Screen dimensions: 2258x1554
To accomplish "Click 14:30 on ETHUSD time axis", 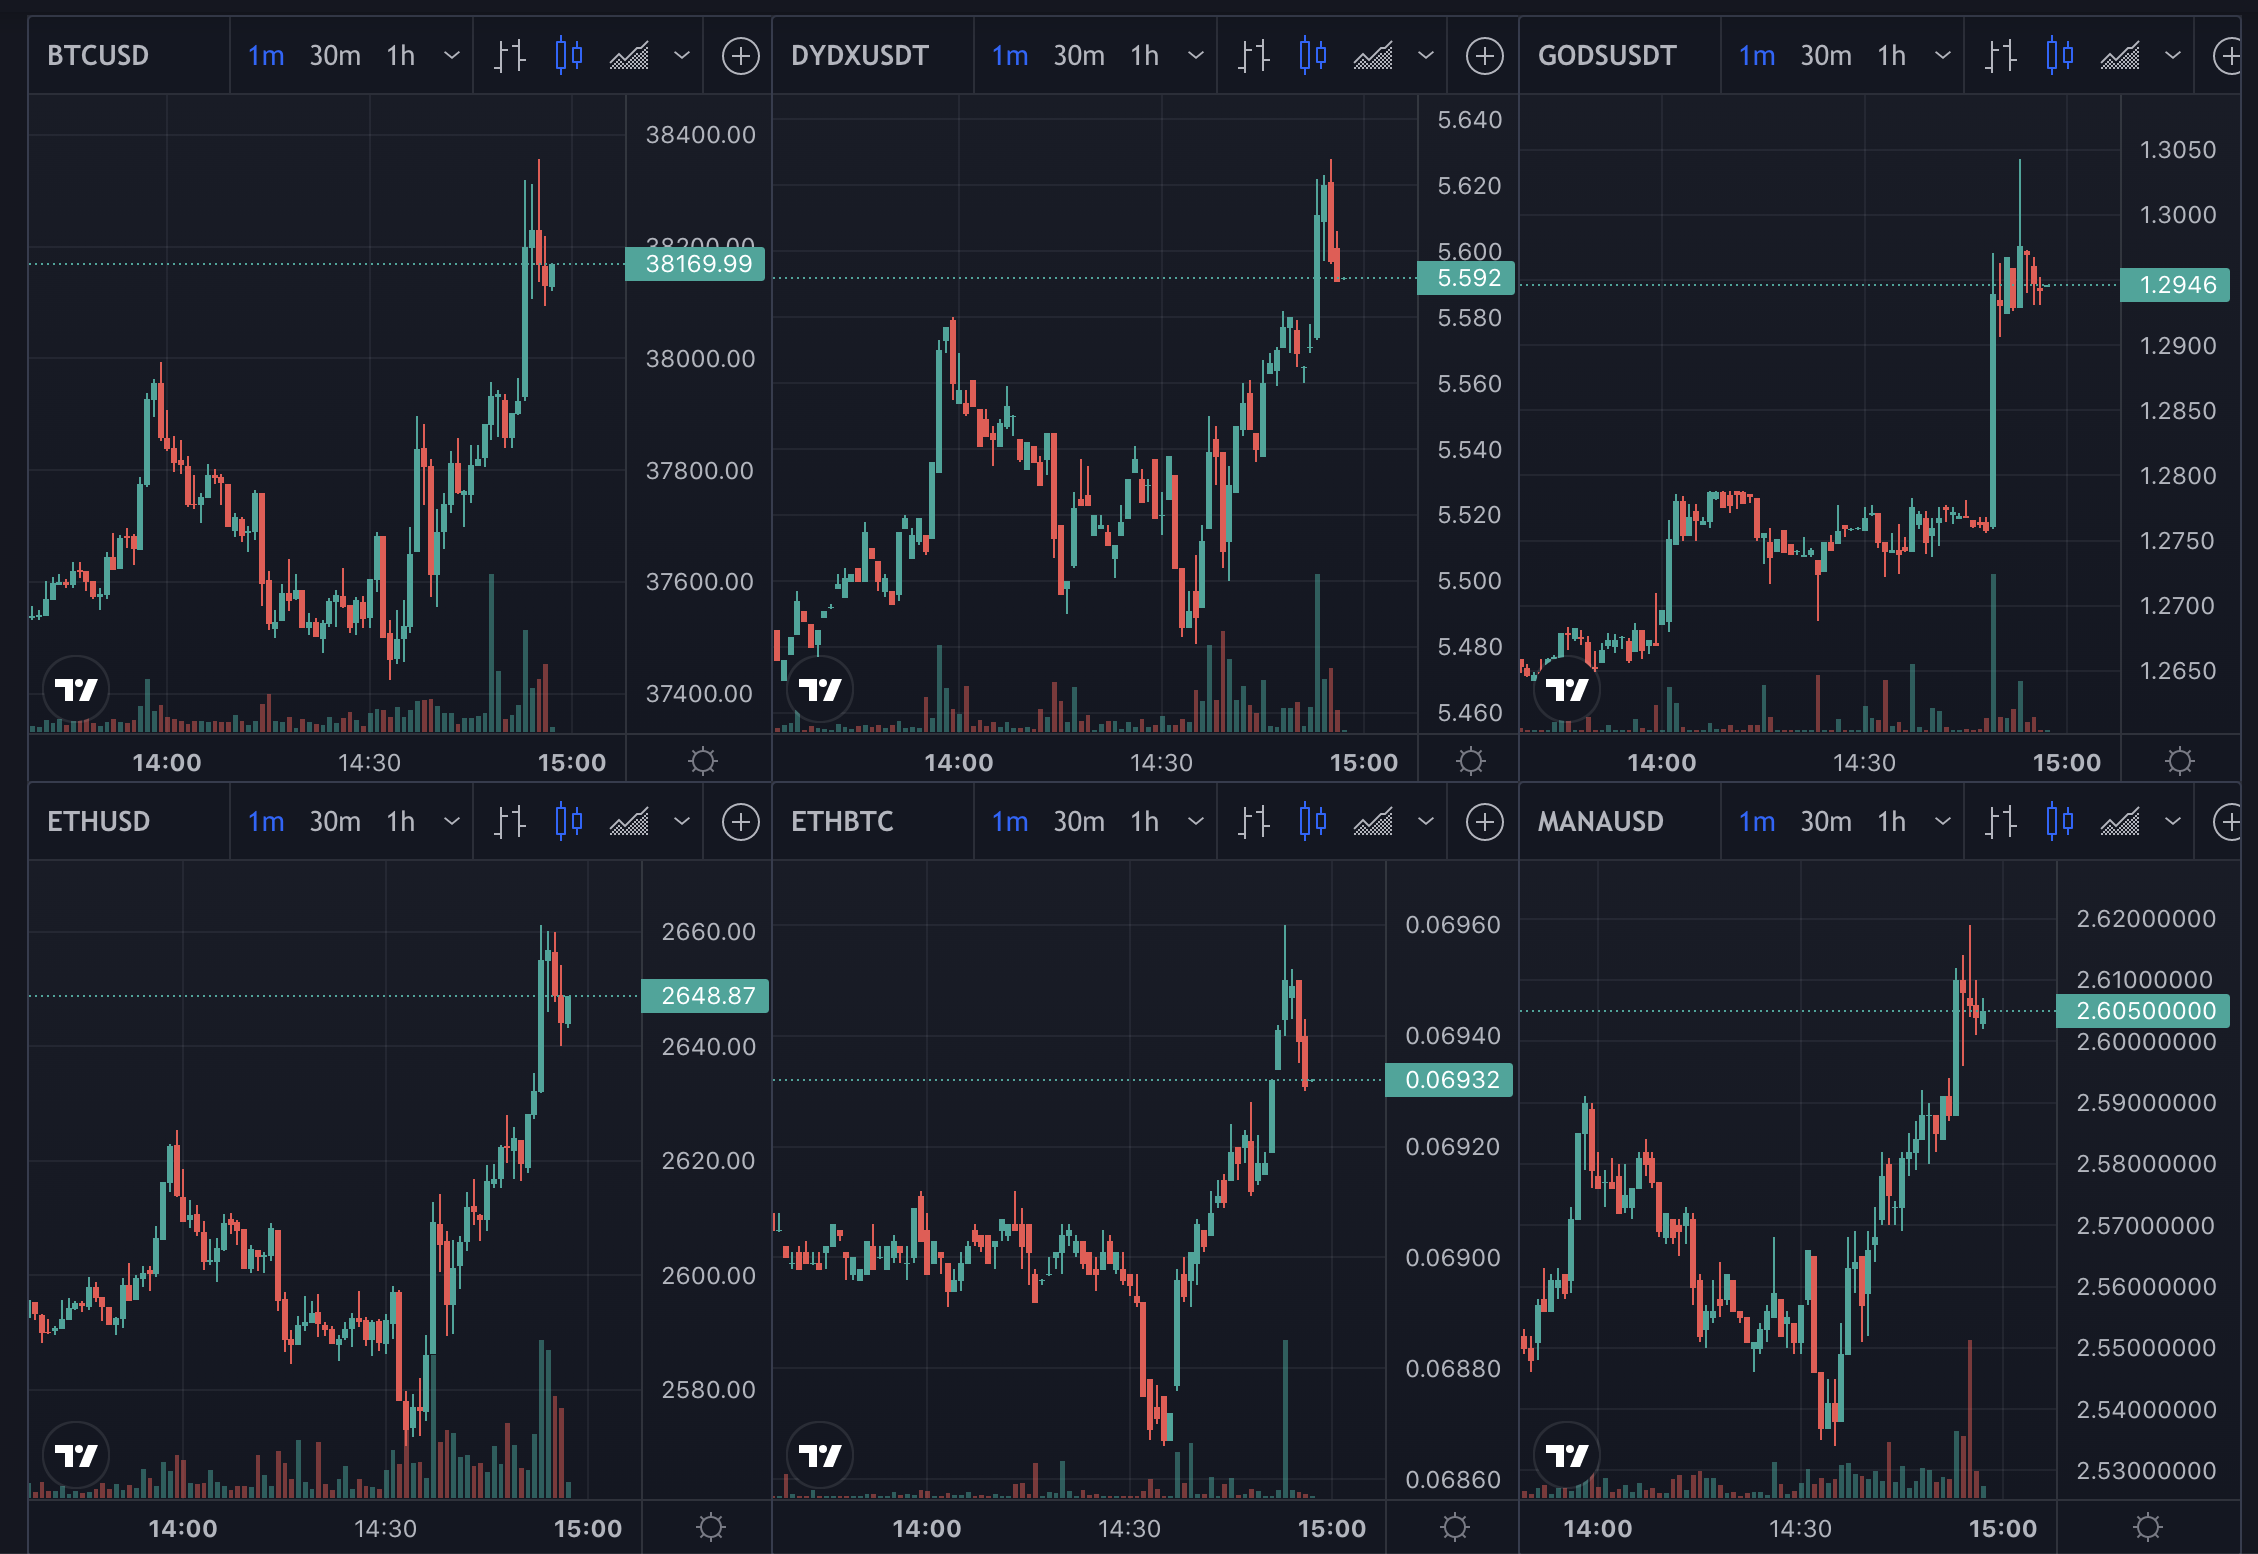I will click(x=385, y=1529).
